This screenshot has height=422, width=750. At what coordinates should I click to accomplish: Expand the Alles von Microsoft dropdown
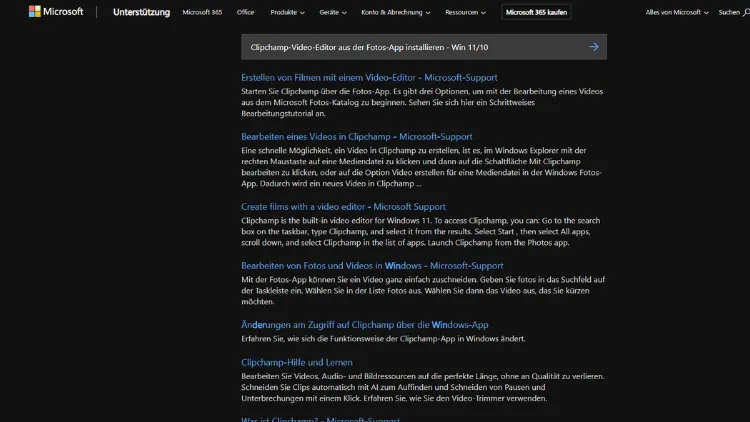click(x=677, y=12)
